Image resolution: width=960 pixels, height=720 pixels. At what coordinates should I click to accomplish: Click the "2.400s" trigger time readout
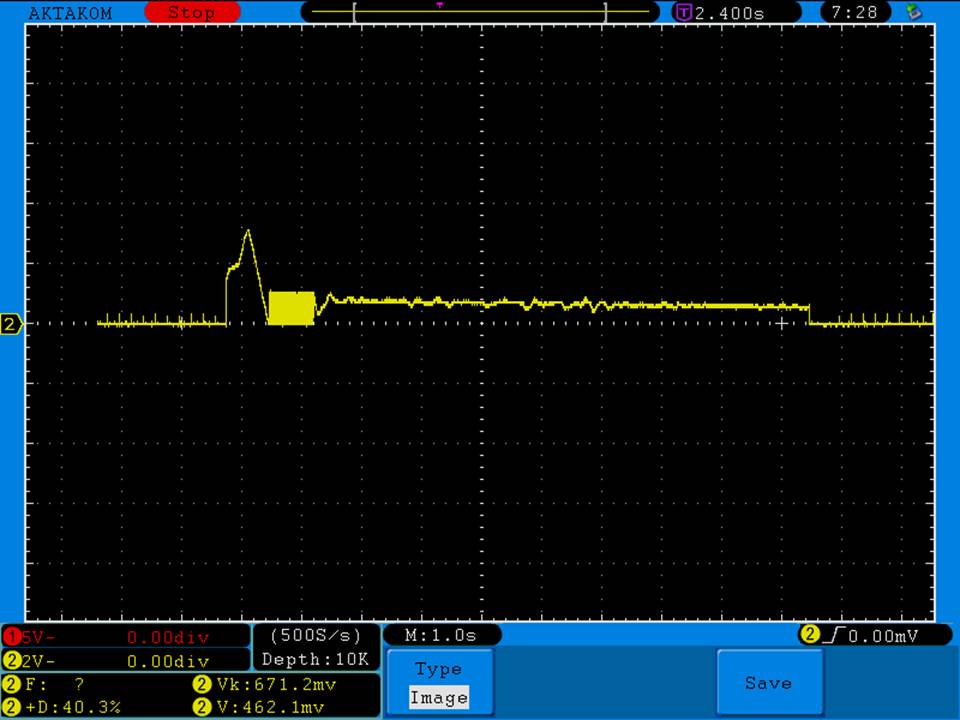tap(730, 13)
